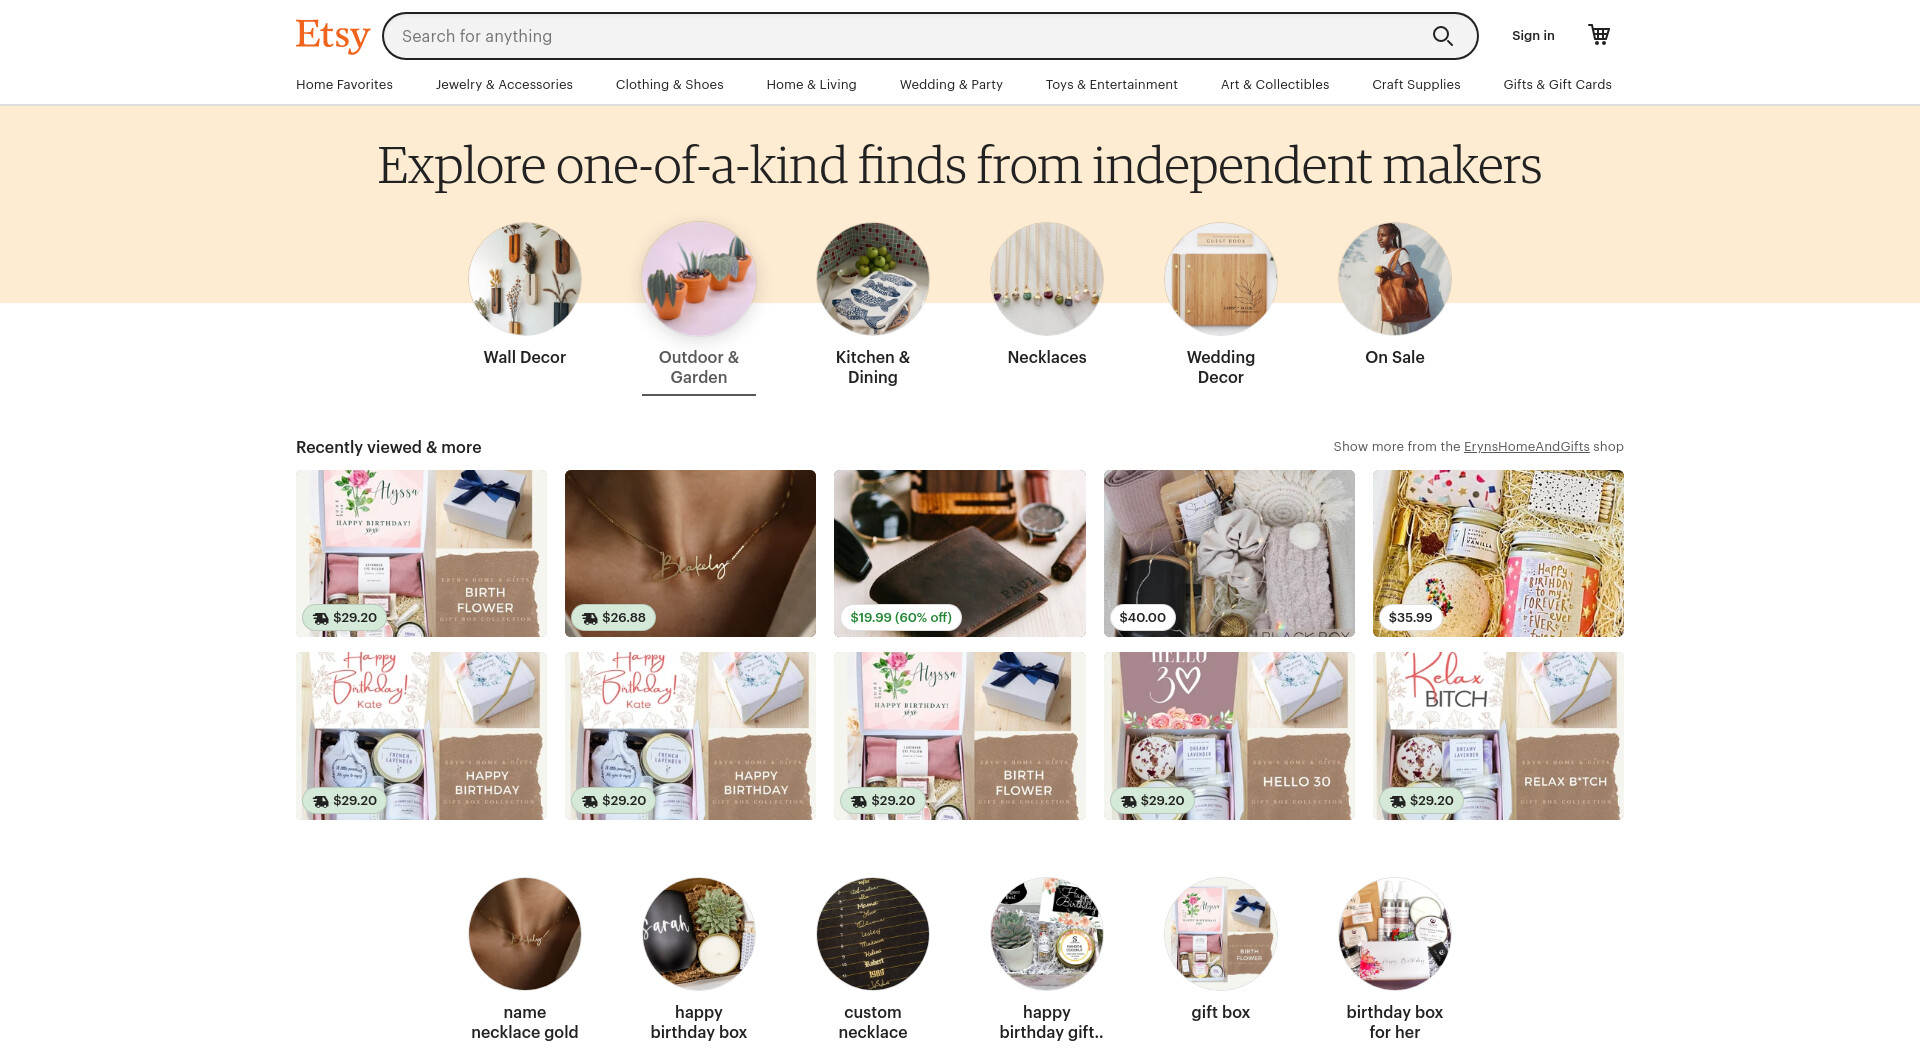Open the Home & Living menu
Image resolution: width=1920 pixels, height=1050 pixels.
[x=811, y=84]
